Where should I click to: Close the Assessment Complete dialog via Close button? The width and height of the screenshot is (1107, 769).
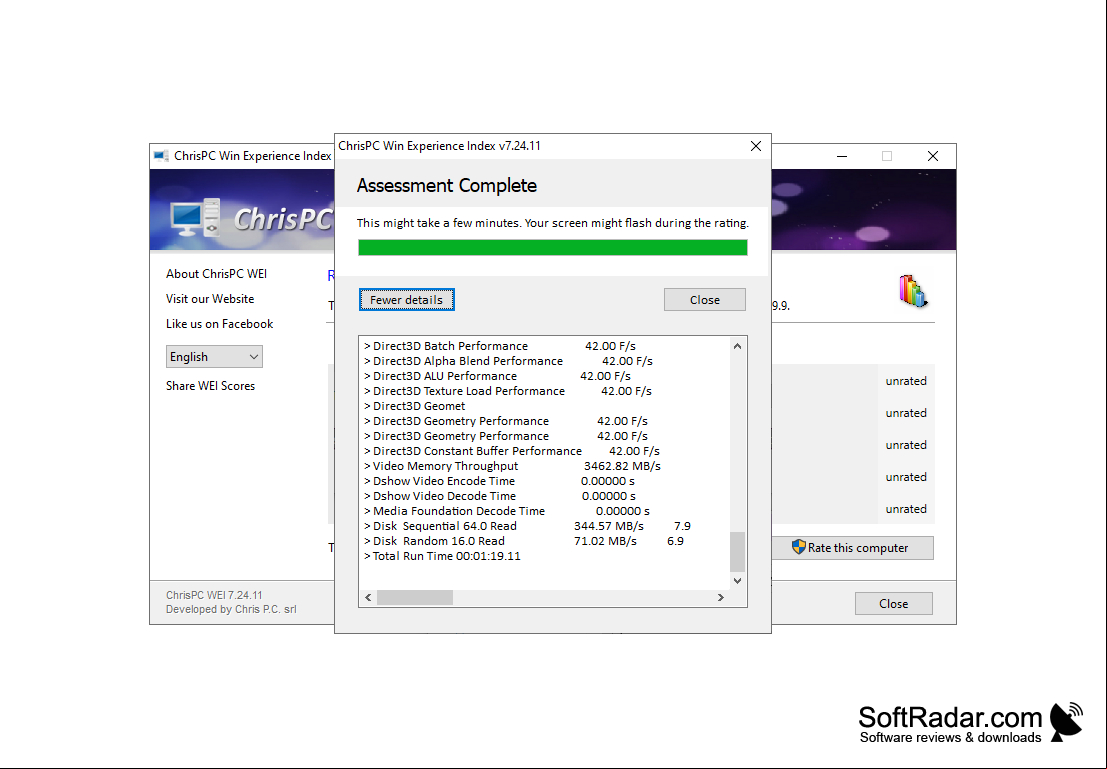pyautogui.click(x=704, y=299)
